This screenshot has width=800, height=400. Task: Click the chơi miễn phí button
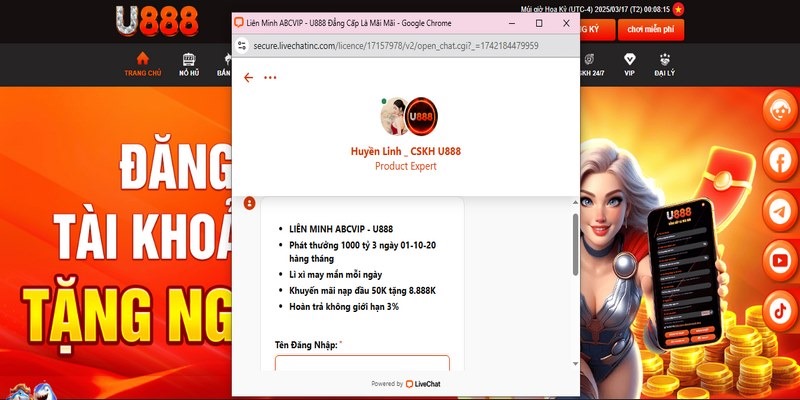click(x=651, y=30)
